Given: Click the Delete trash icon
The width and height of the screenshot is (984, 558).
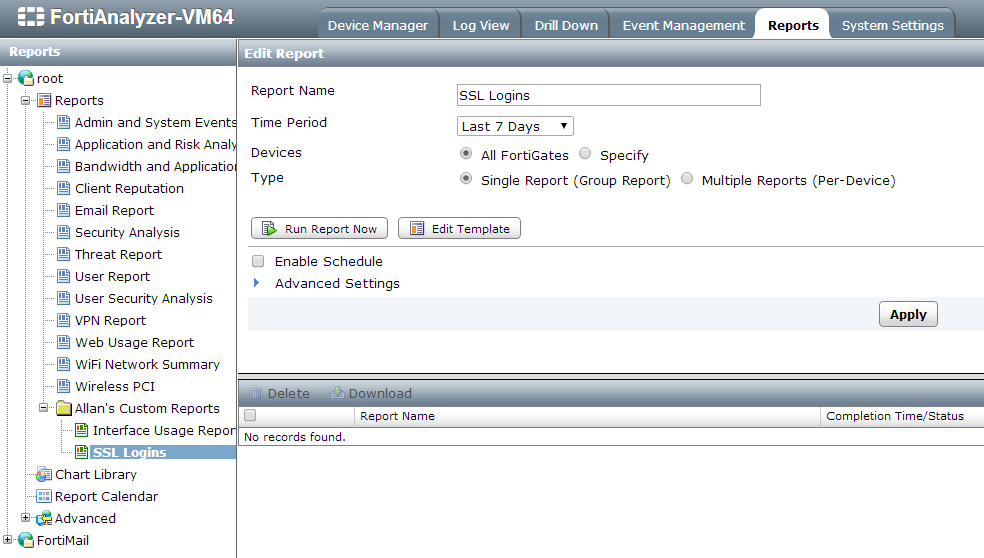Looking at the screenshot, I should coord(257,393).
